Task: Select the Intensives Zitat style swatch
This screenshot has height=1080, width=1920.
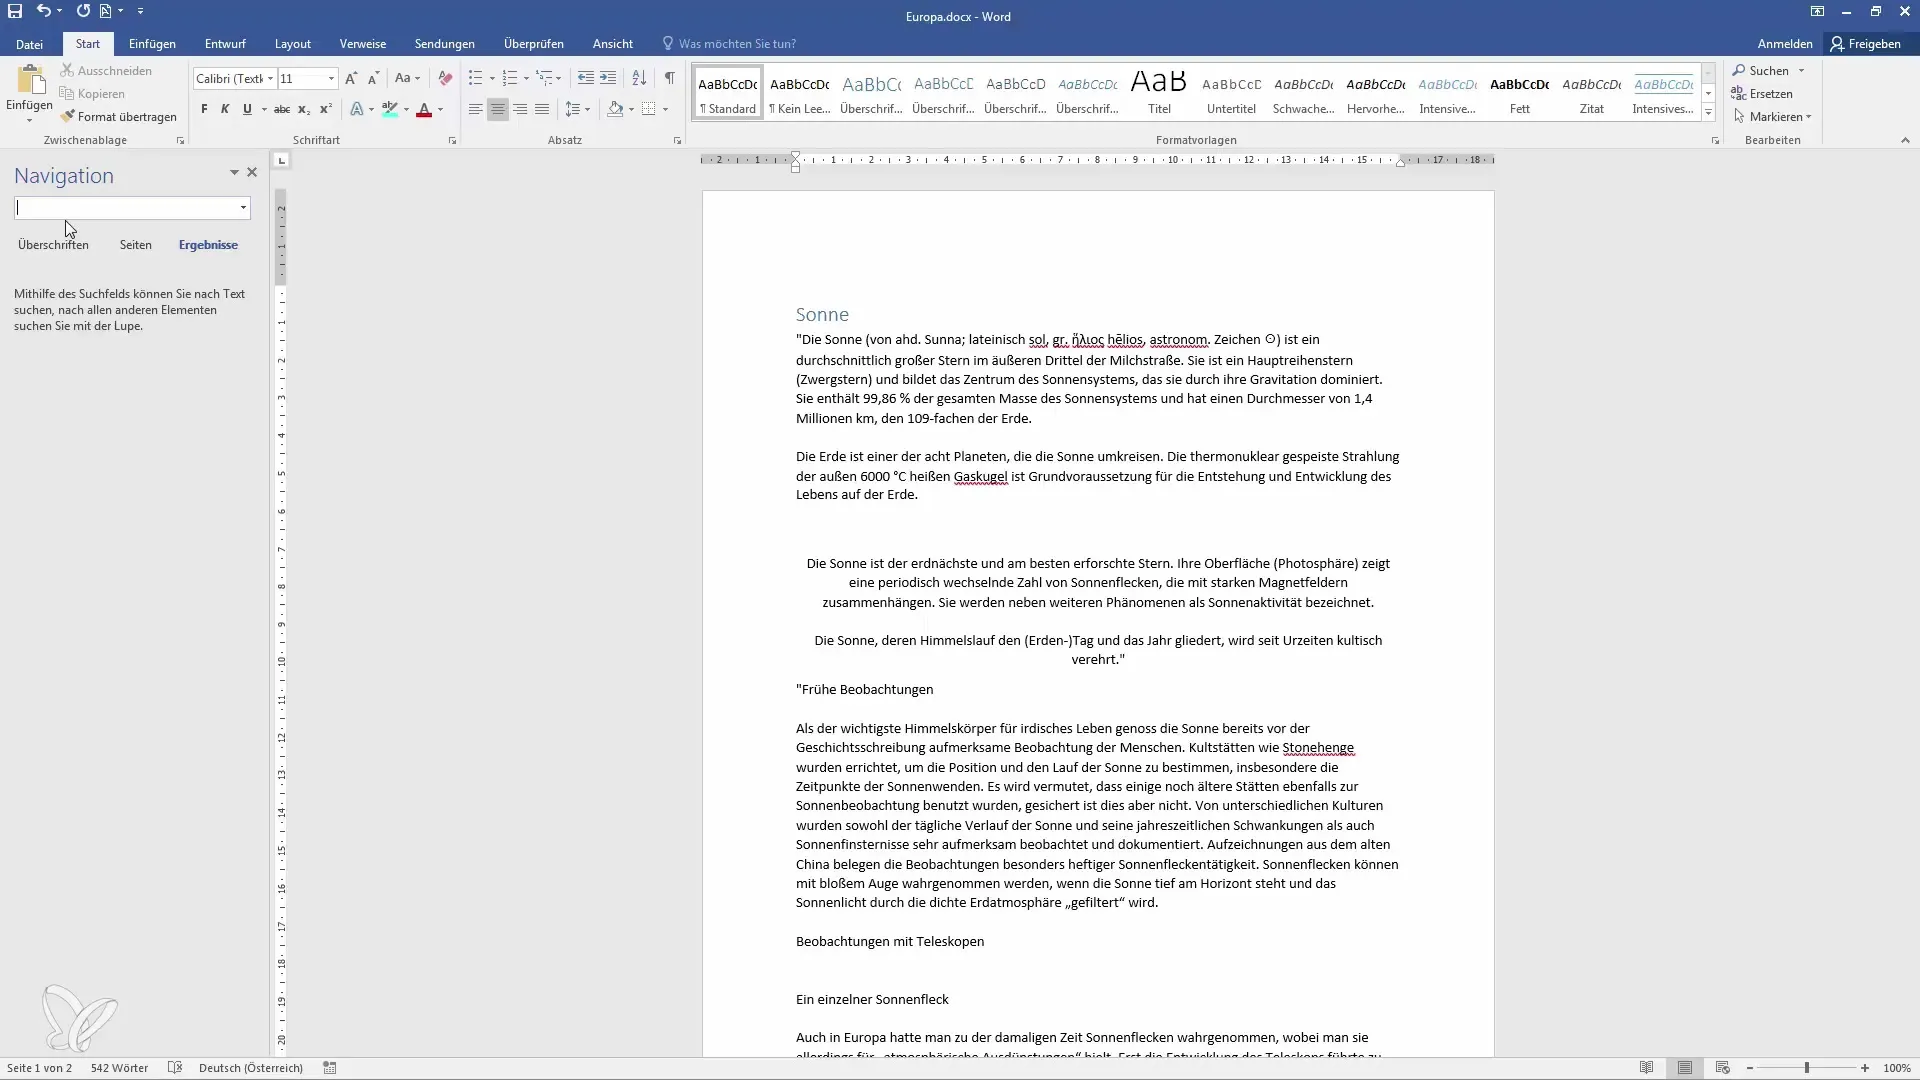Action: [1664, 92]
